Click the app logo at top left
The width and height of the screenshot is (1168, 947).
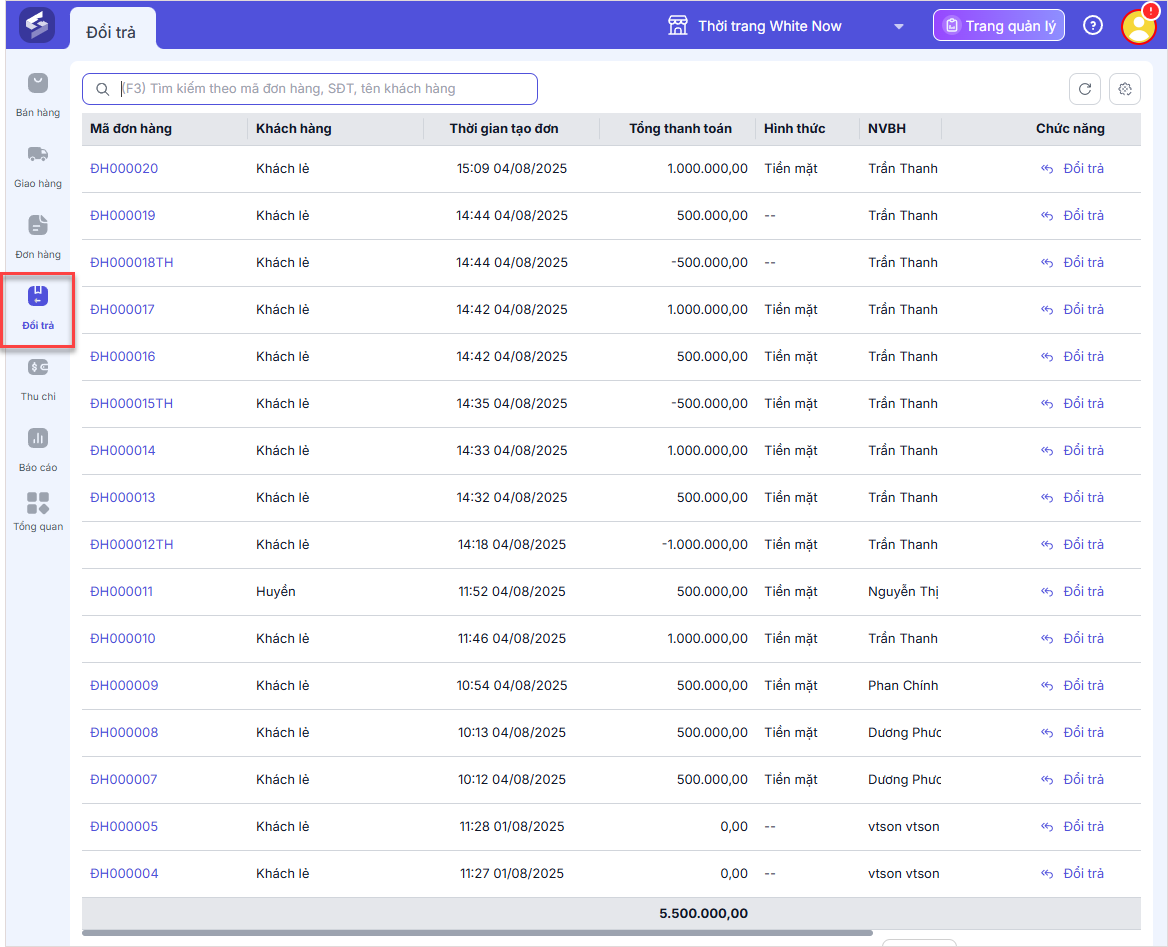(x=37, y=25)
